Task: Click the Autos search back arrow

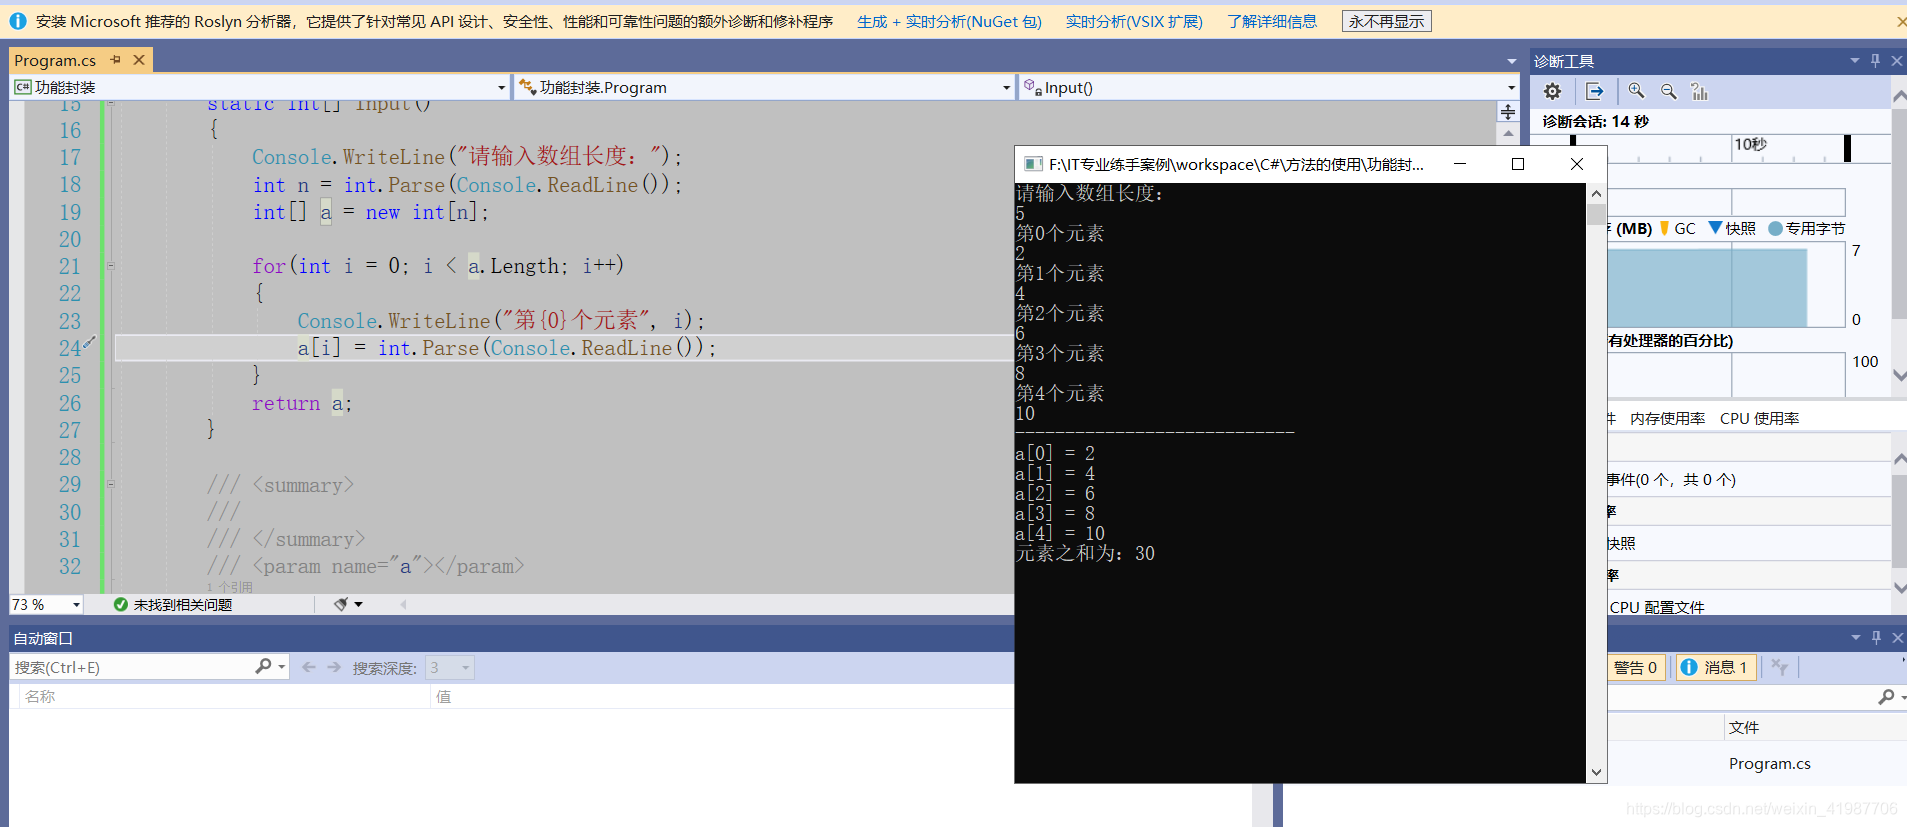Action: click(309, 667)
